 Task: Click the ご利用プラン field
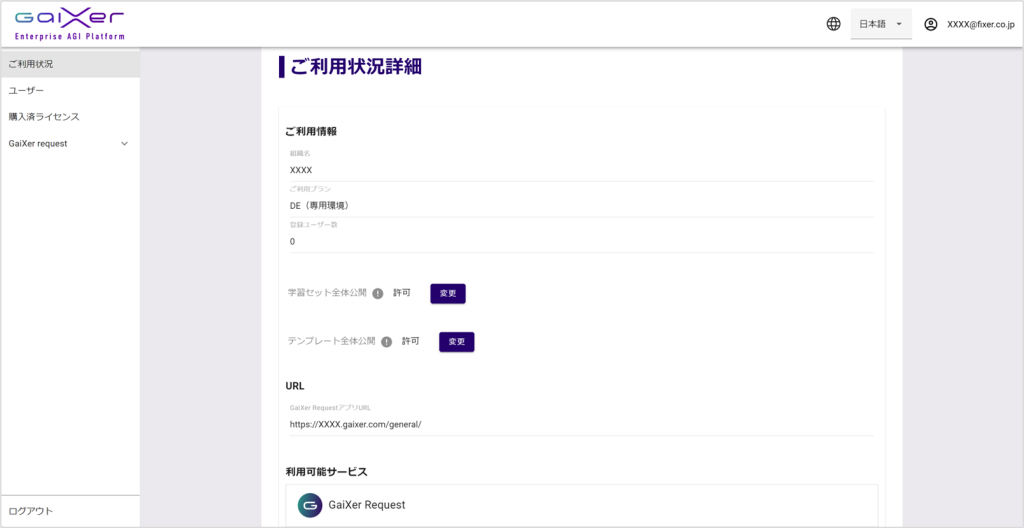coord(580,206)
